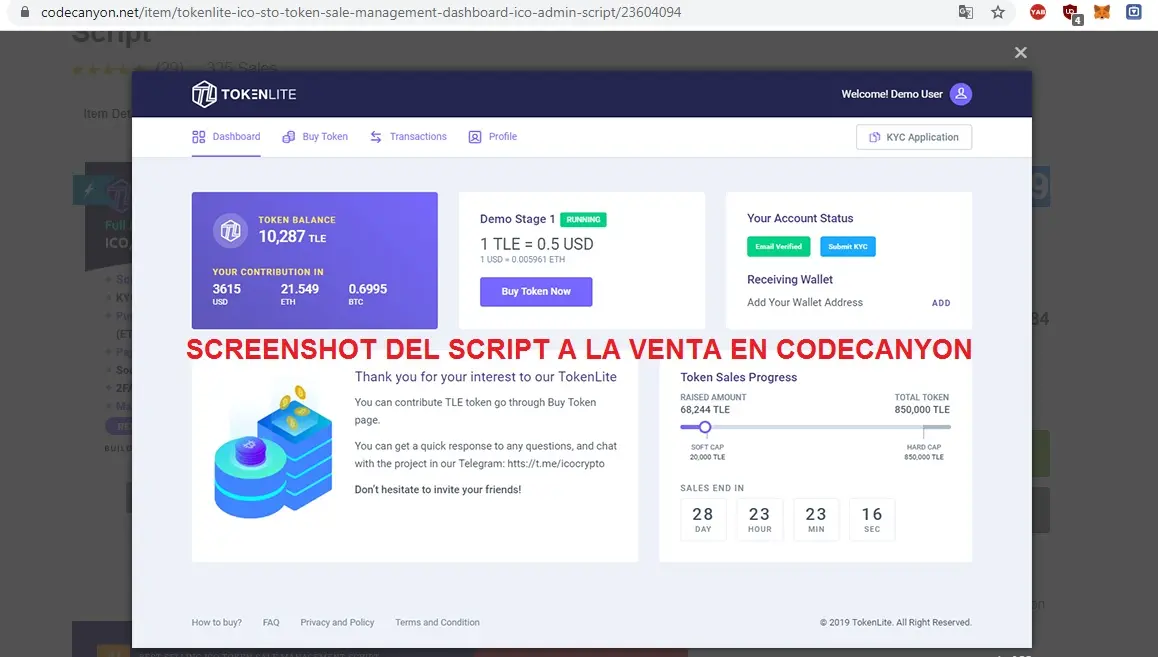
Task: Open the Dashboard tab
Action: tap(226, 137)
